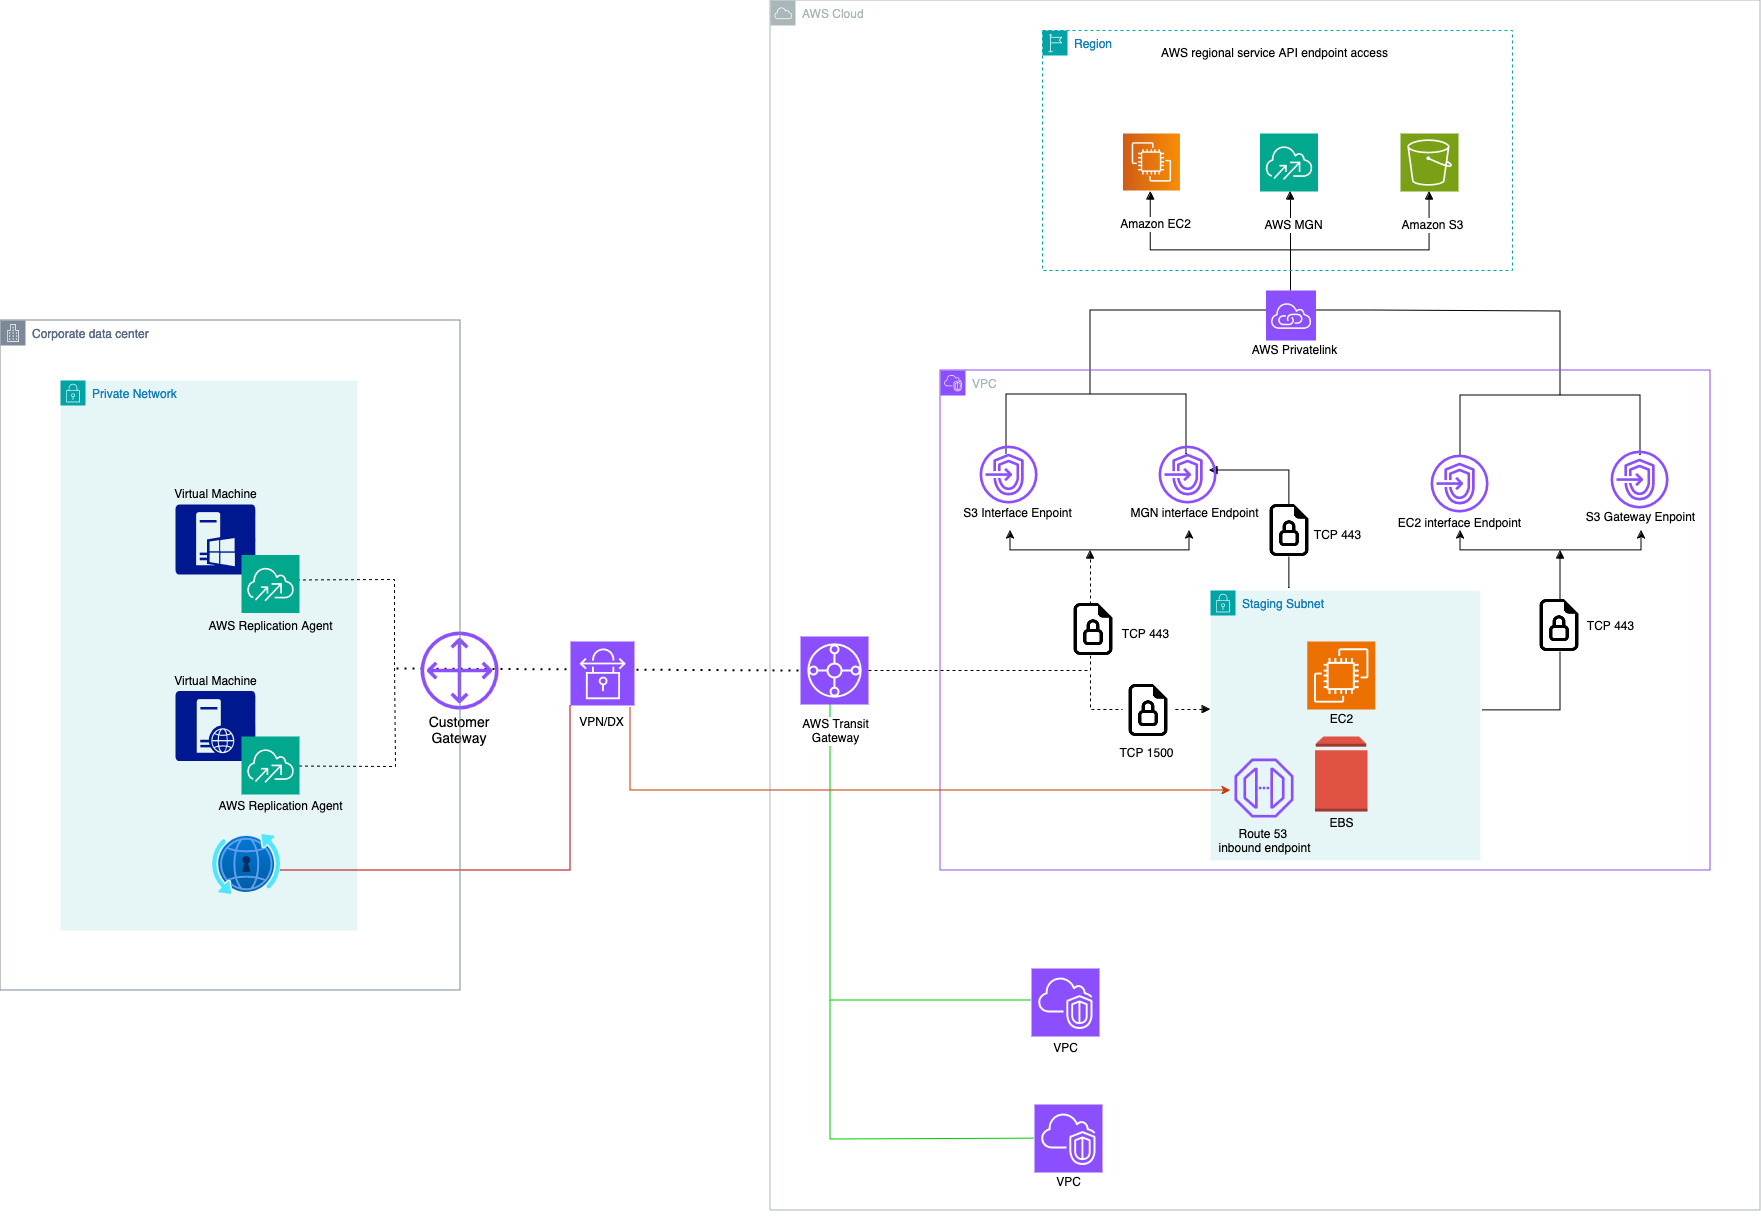Click the 'Private Network' label
Viewport: 1761px width, 1232px height.
134,394
